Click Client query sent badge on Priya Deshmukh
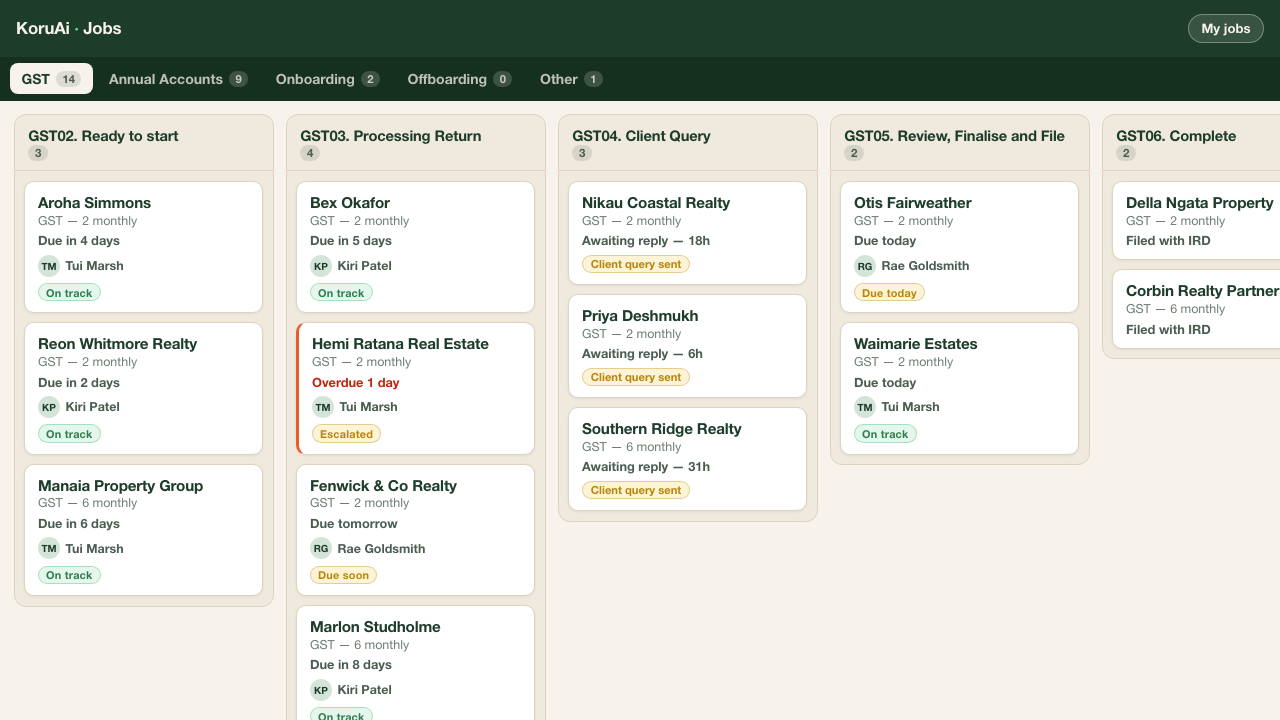 pyautogui.click(x=636, y=378)
